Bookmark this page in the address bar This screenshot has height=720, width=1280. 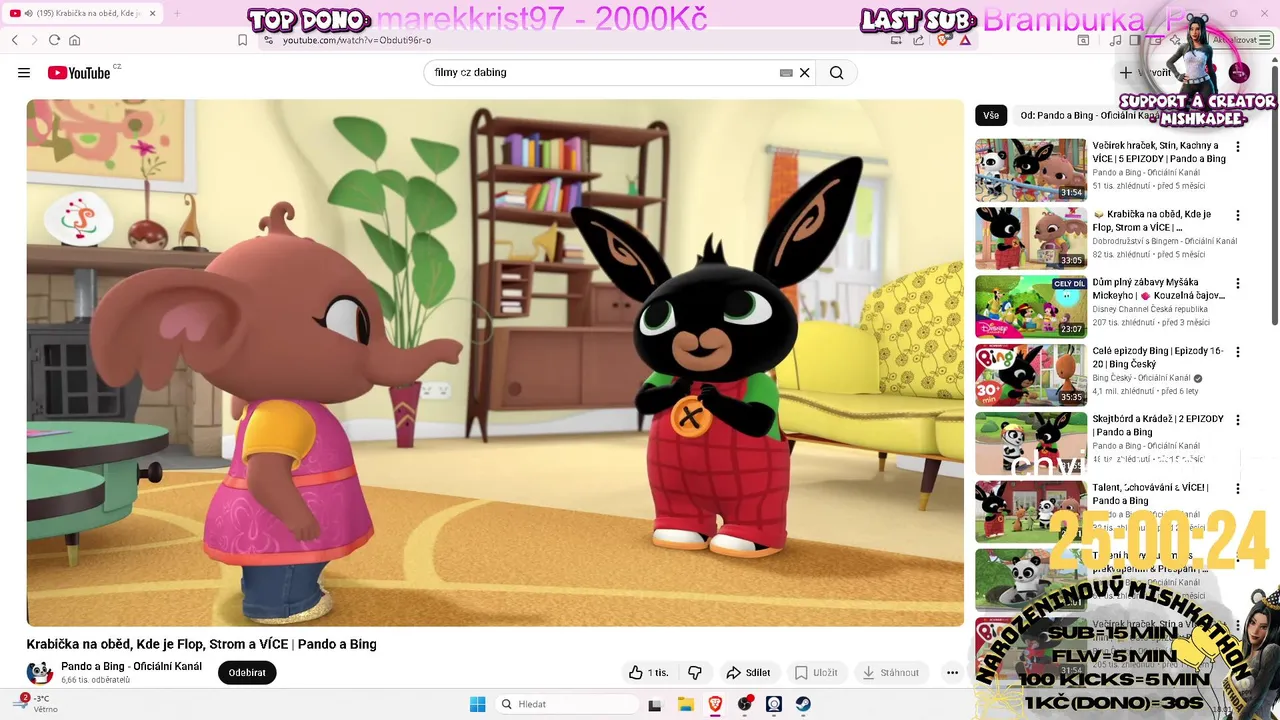point(243,40)
